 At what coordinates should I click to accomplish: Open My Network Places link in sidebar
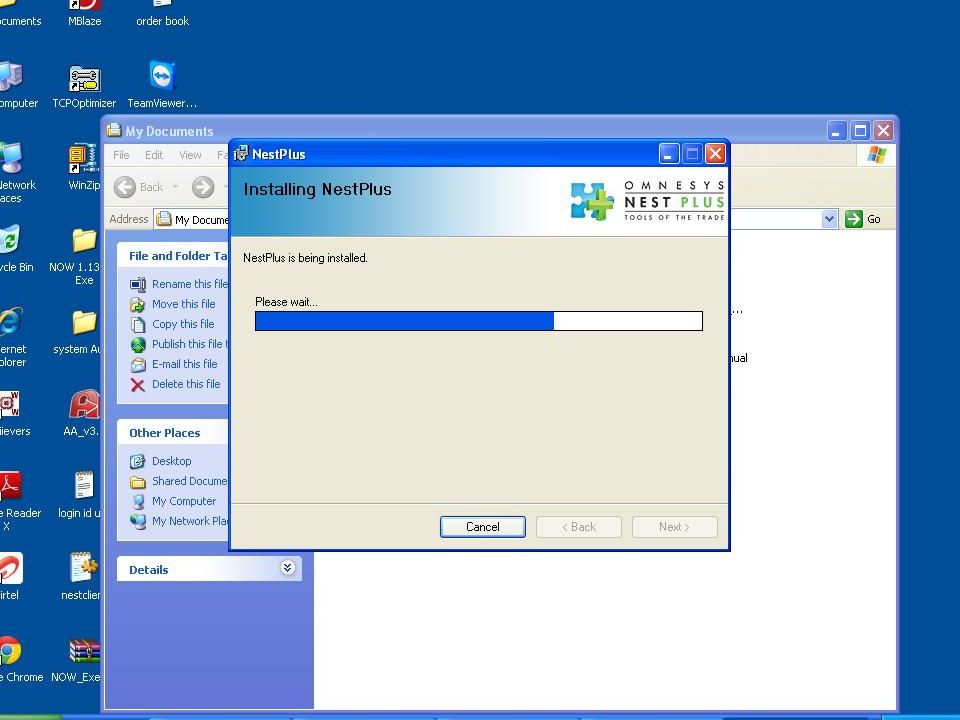[x=179, y=521]
